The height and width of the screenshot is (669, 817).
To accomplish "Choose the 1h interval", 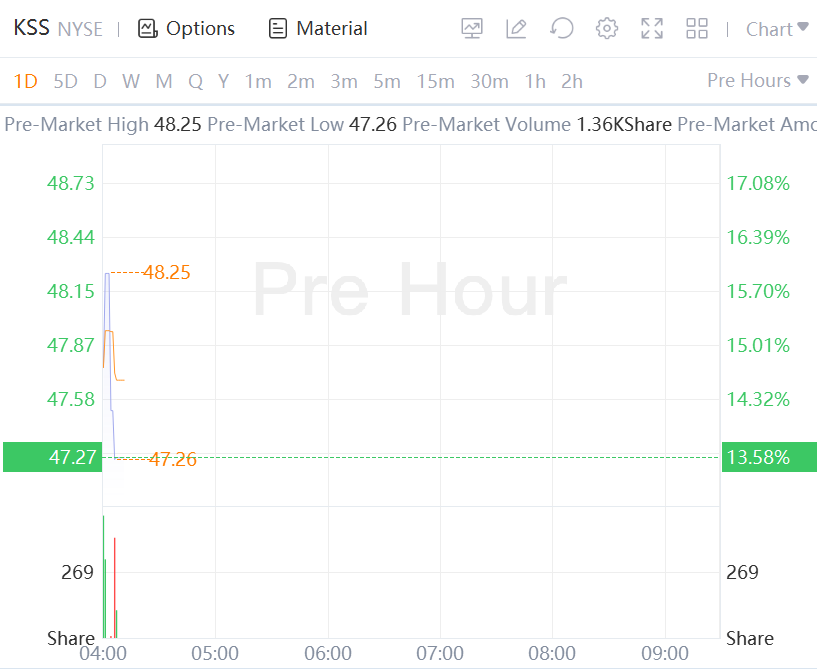I will [x=535, y=81].
